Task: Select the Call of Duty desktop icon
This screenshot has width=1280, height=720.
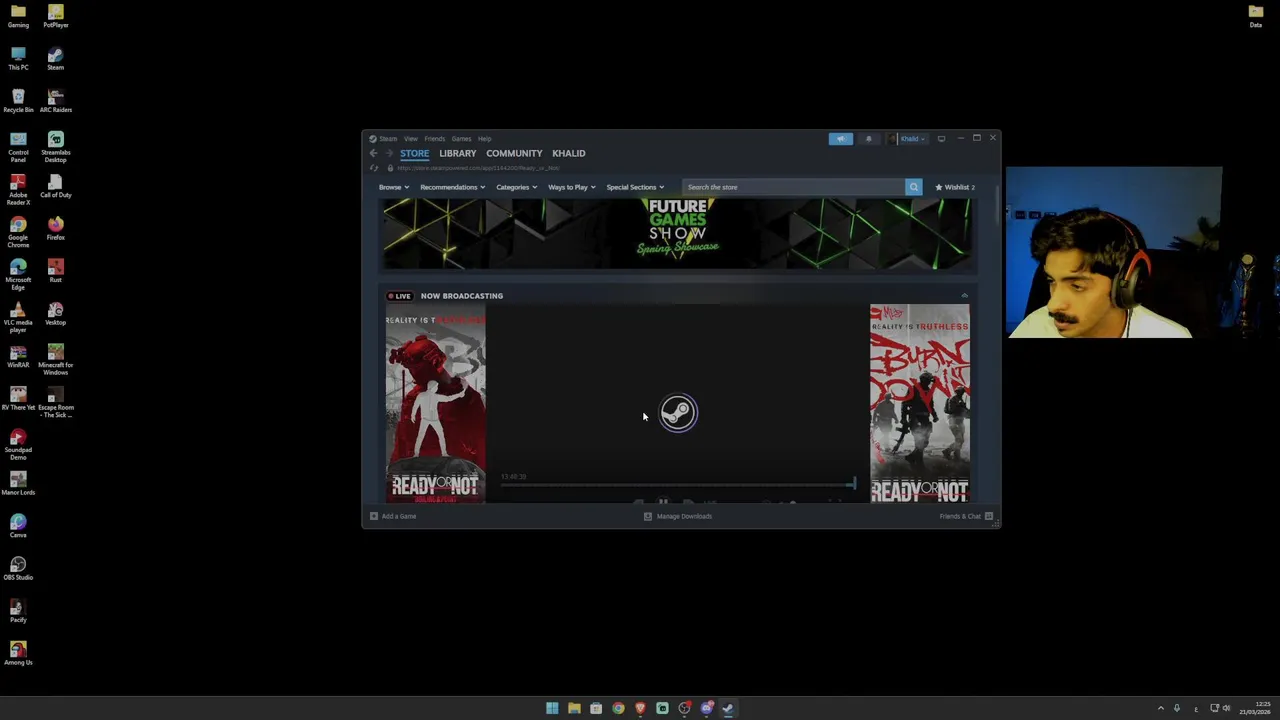Action: point(56,186)
